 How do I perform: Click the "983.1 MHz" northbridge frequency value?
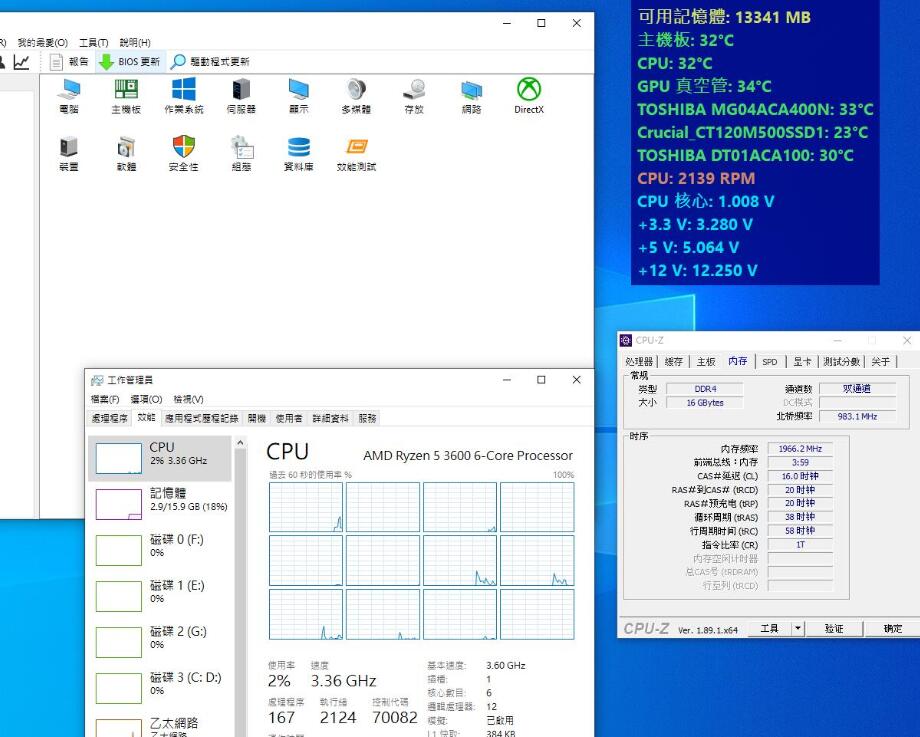coord(857,417)
